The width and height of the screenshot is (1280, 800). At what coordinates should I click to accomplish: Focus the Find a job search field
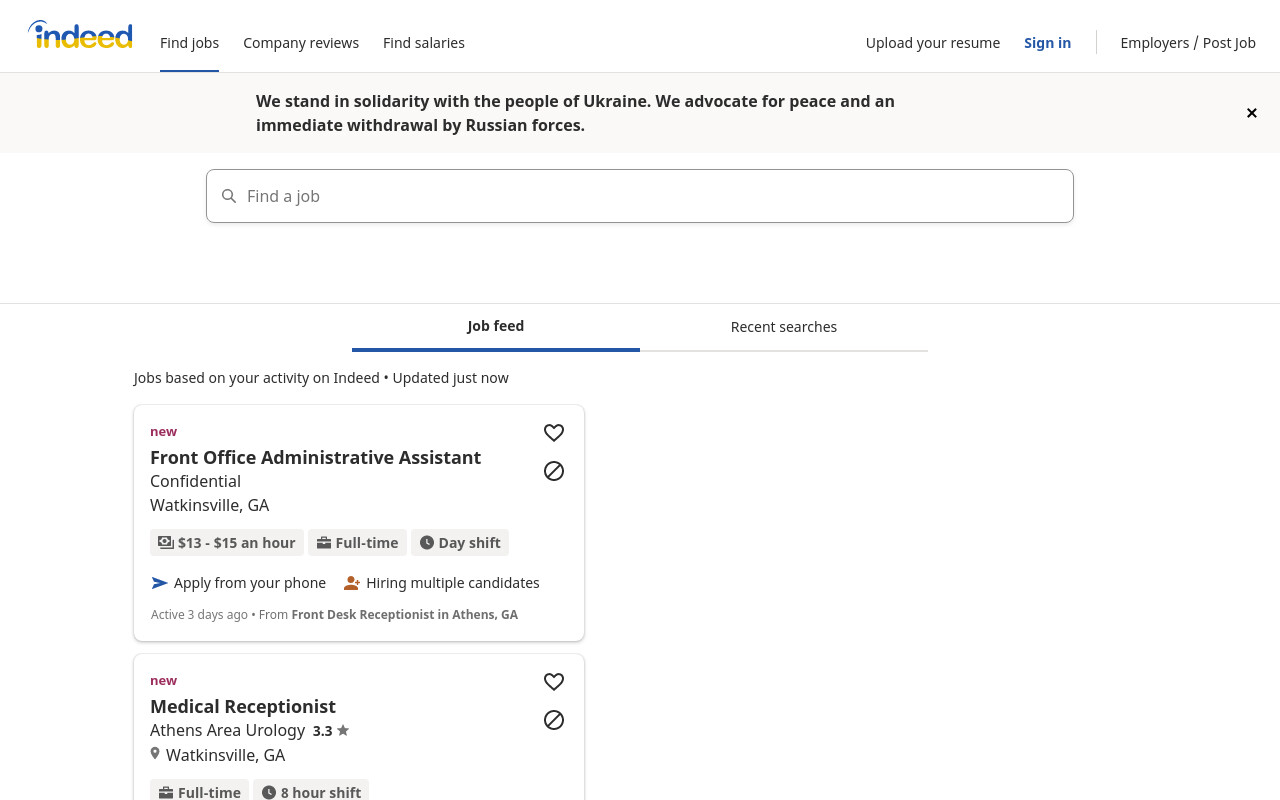[x=640, y=196]
